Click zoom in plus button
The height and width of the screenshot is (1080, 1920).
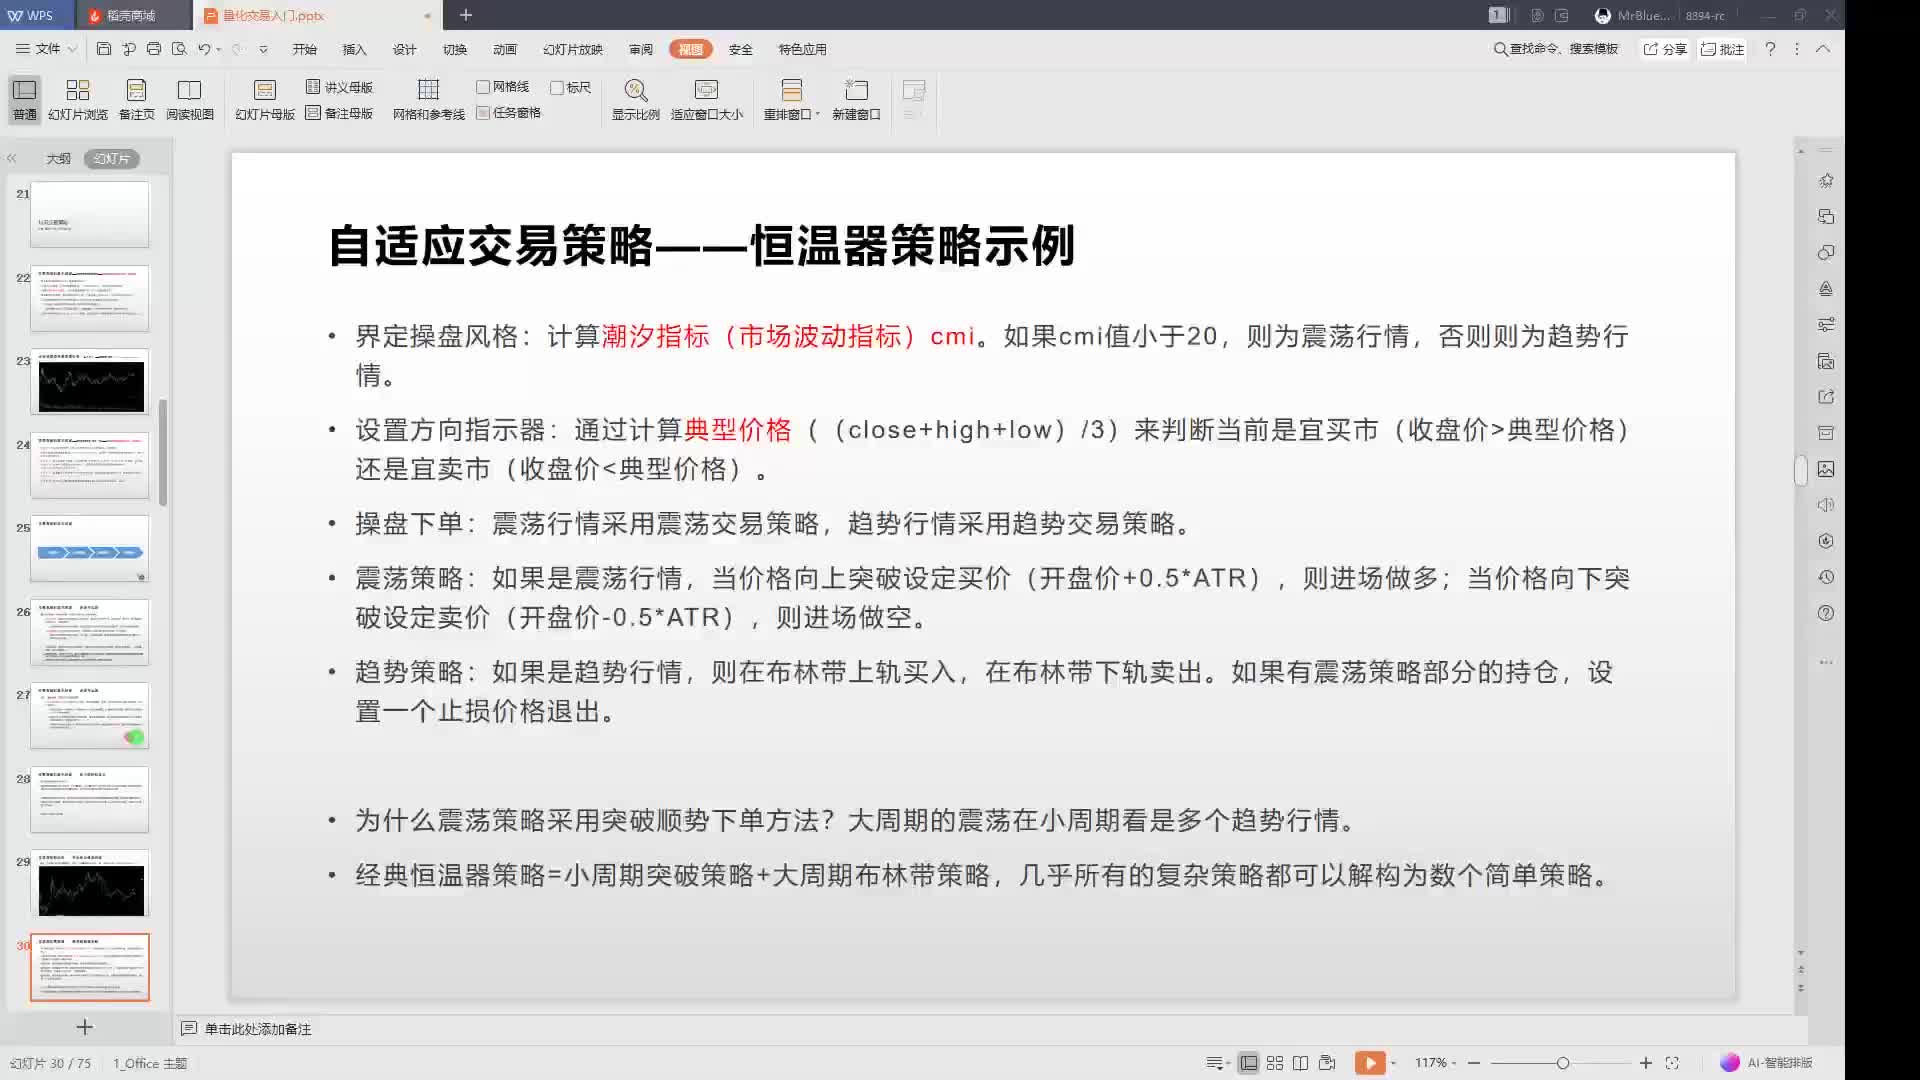pyautogui.click(x=1646, y=1063)
